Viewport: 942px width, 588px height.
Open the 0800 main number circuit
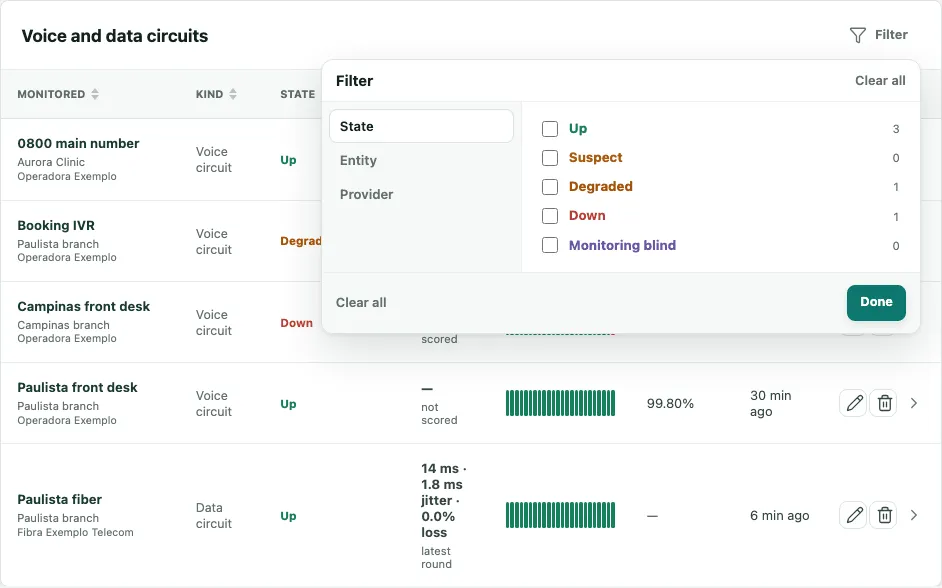pyautogui.click(x=78, y=144)
